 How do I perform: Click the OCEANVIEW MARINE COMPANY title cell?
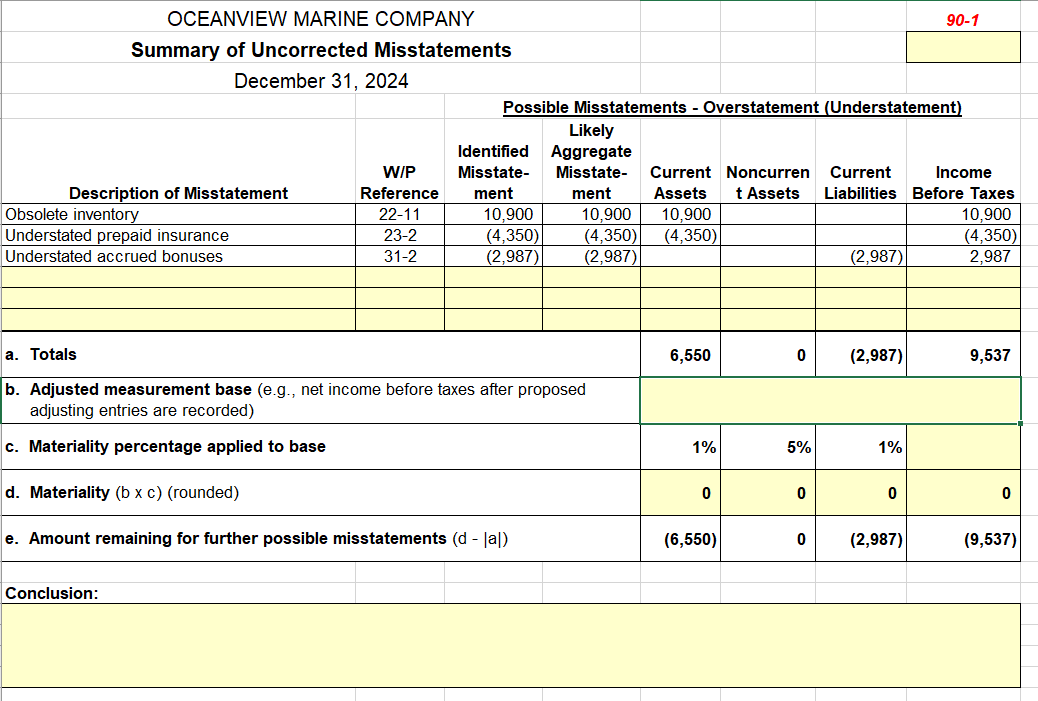(x=320, y=17)
